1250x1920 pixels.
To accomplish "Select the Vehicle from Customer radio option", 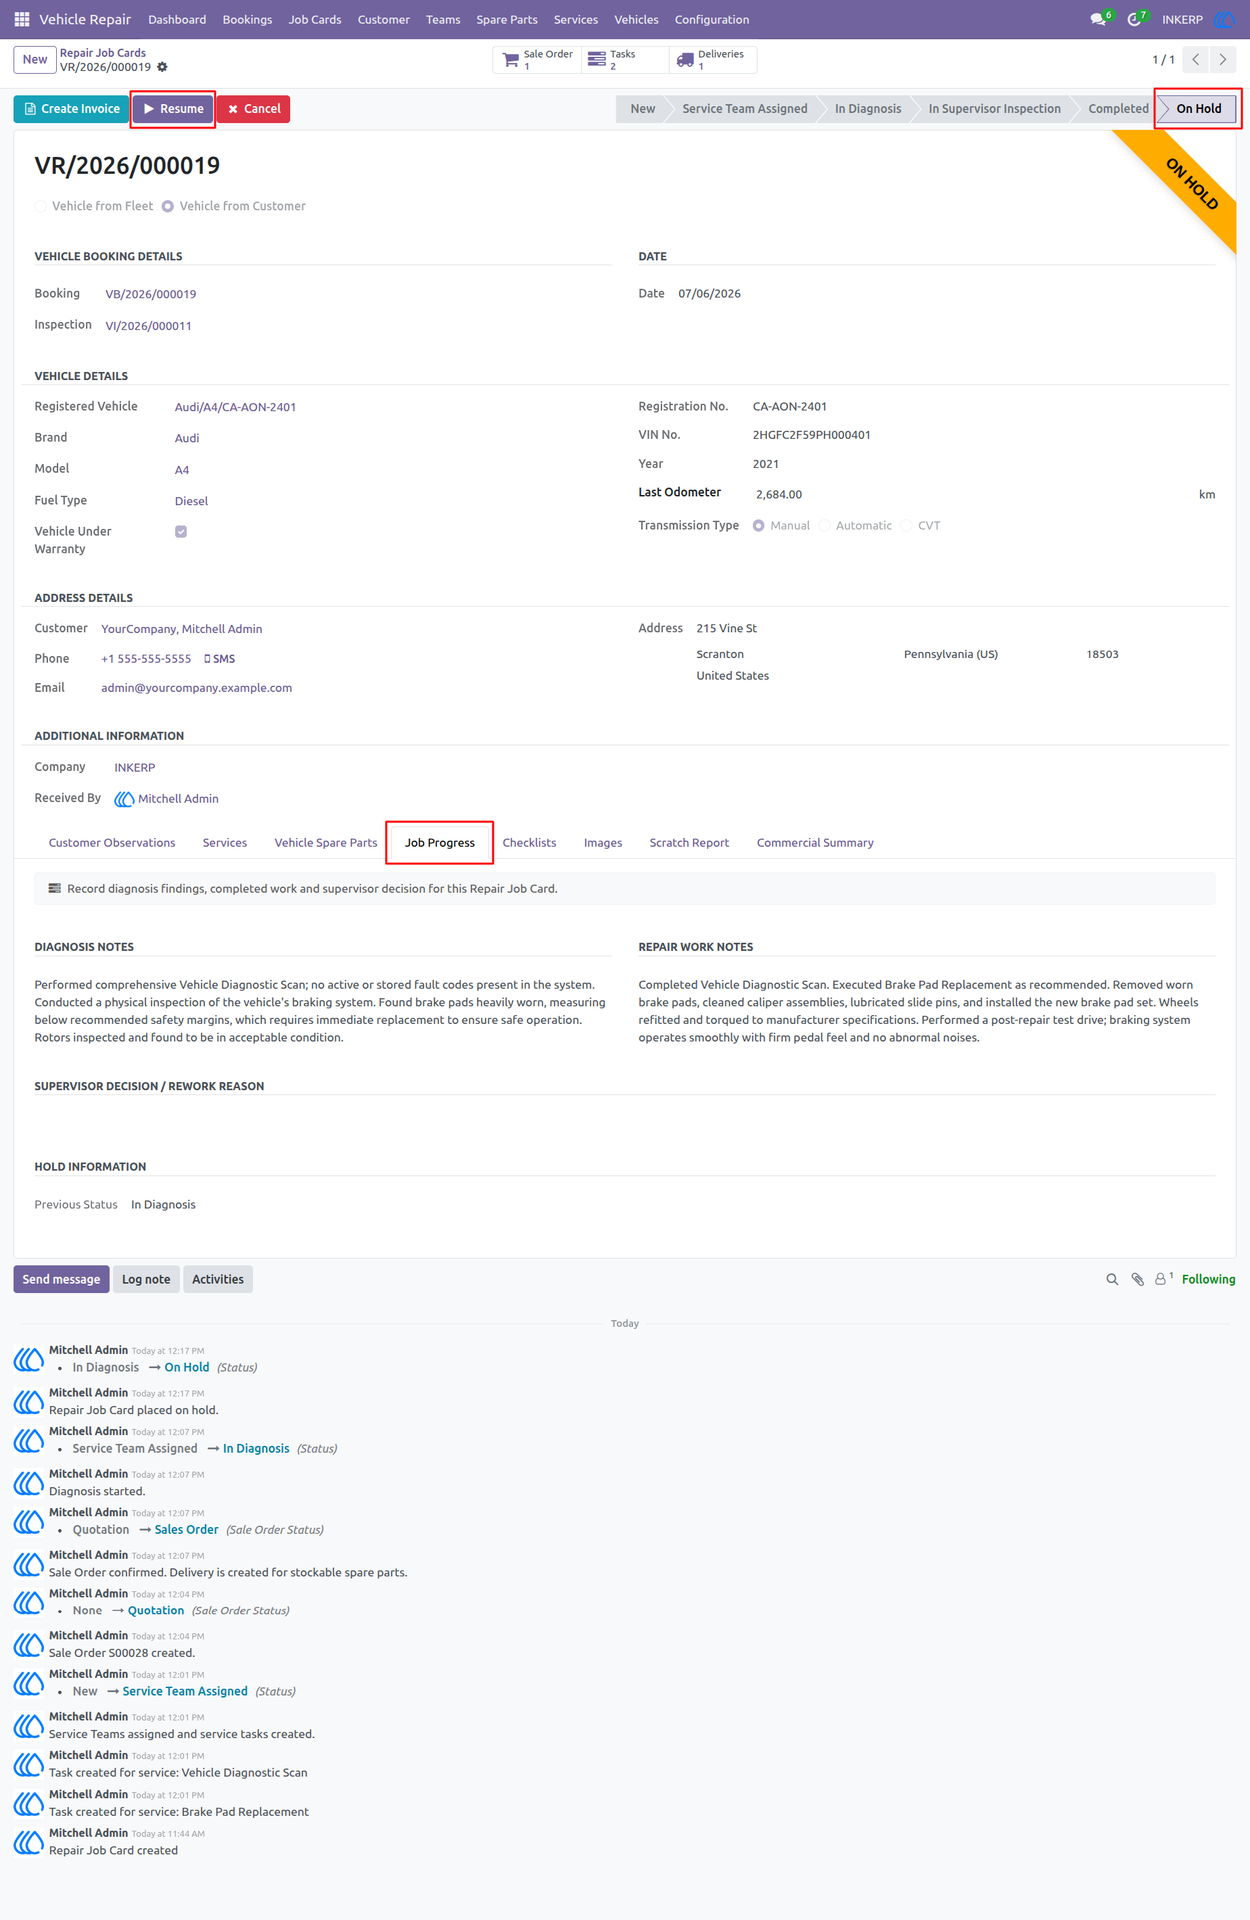I will pyautogui.click(x=168, y=206).
